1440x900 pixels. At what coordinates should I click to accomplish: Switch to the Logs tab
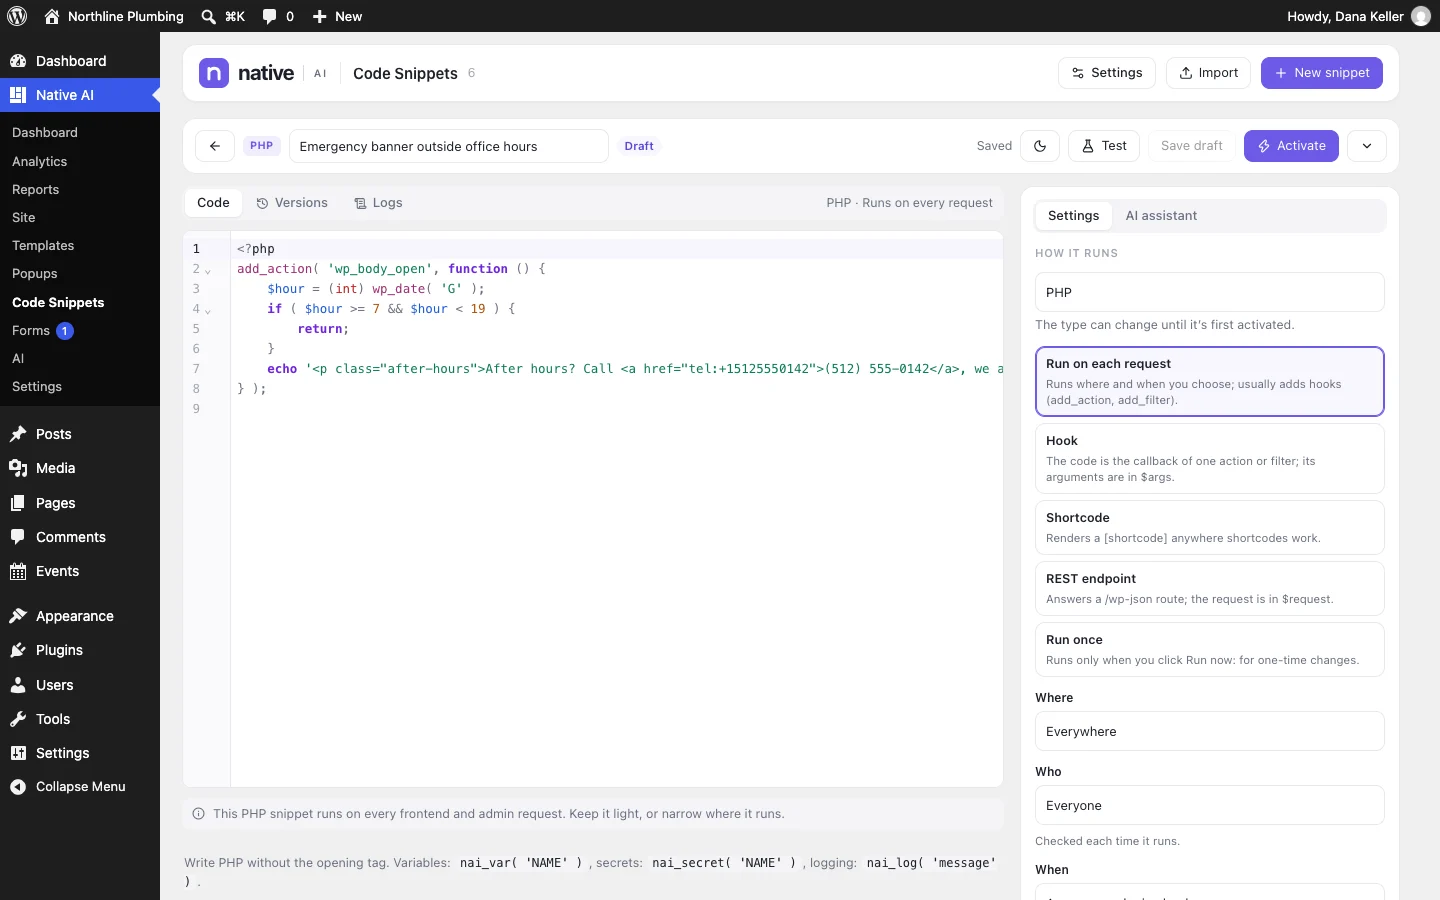378,203
